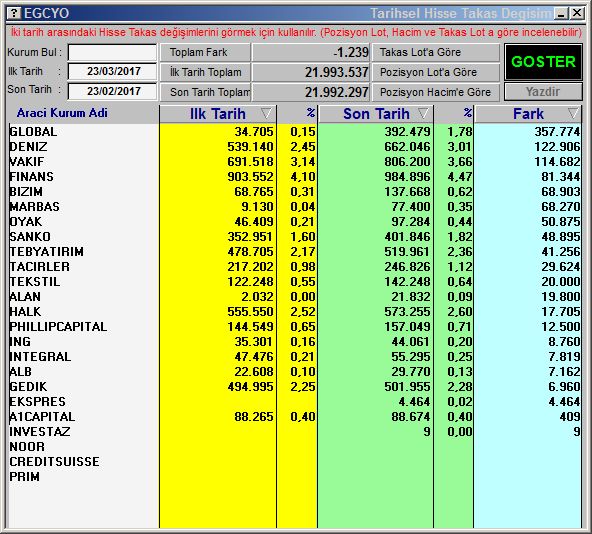Select the A1CAPITAL row
Image resolution: width=592 pixels, height=534 pixels.
(294, 417)
